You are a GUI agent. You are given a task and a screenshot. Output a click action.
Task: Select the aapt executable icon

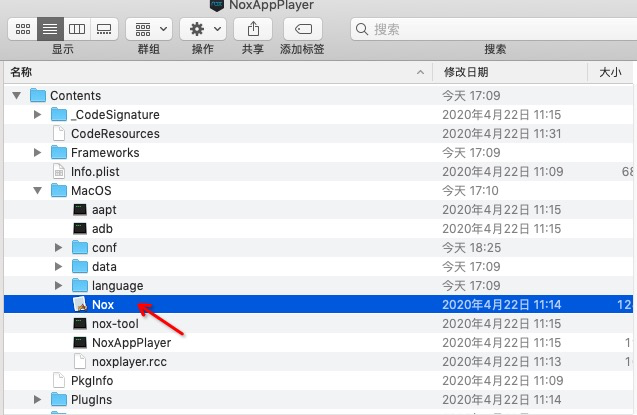click(x=80, y=210)
